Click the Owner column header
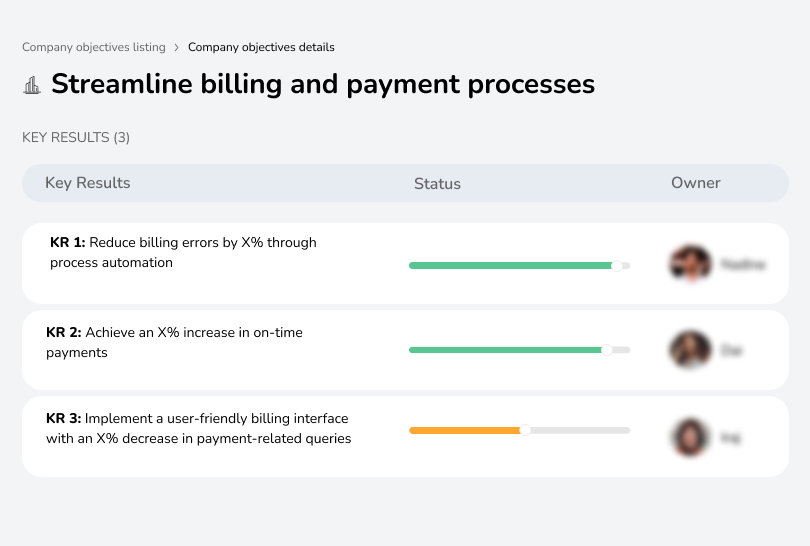 pos(695,183)
